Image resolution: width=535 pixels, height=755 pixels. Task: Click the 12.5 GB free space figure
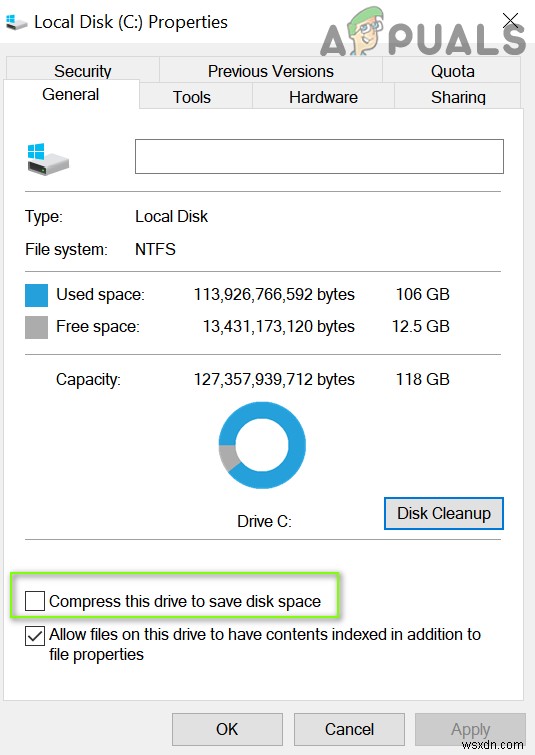coord(420,326)
